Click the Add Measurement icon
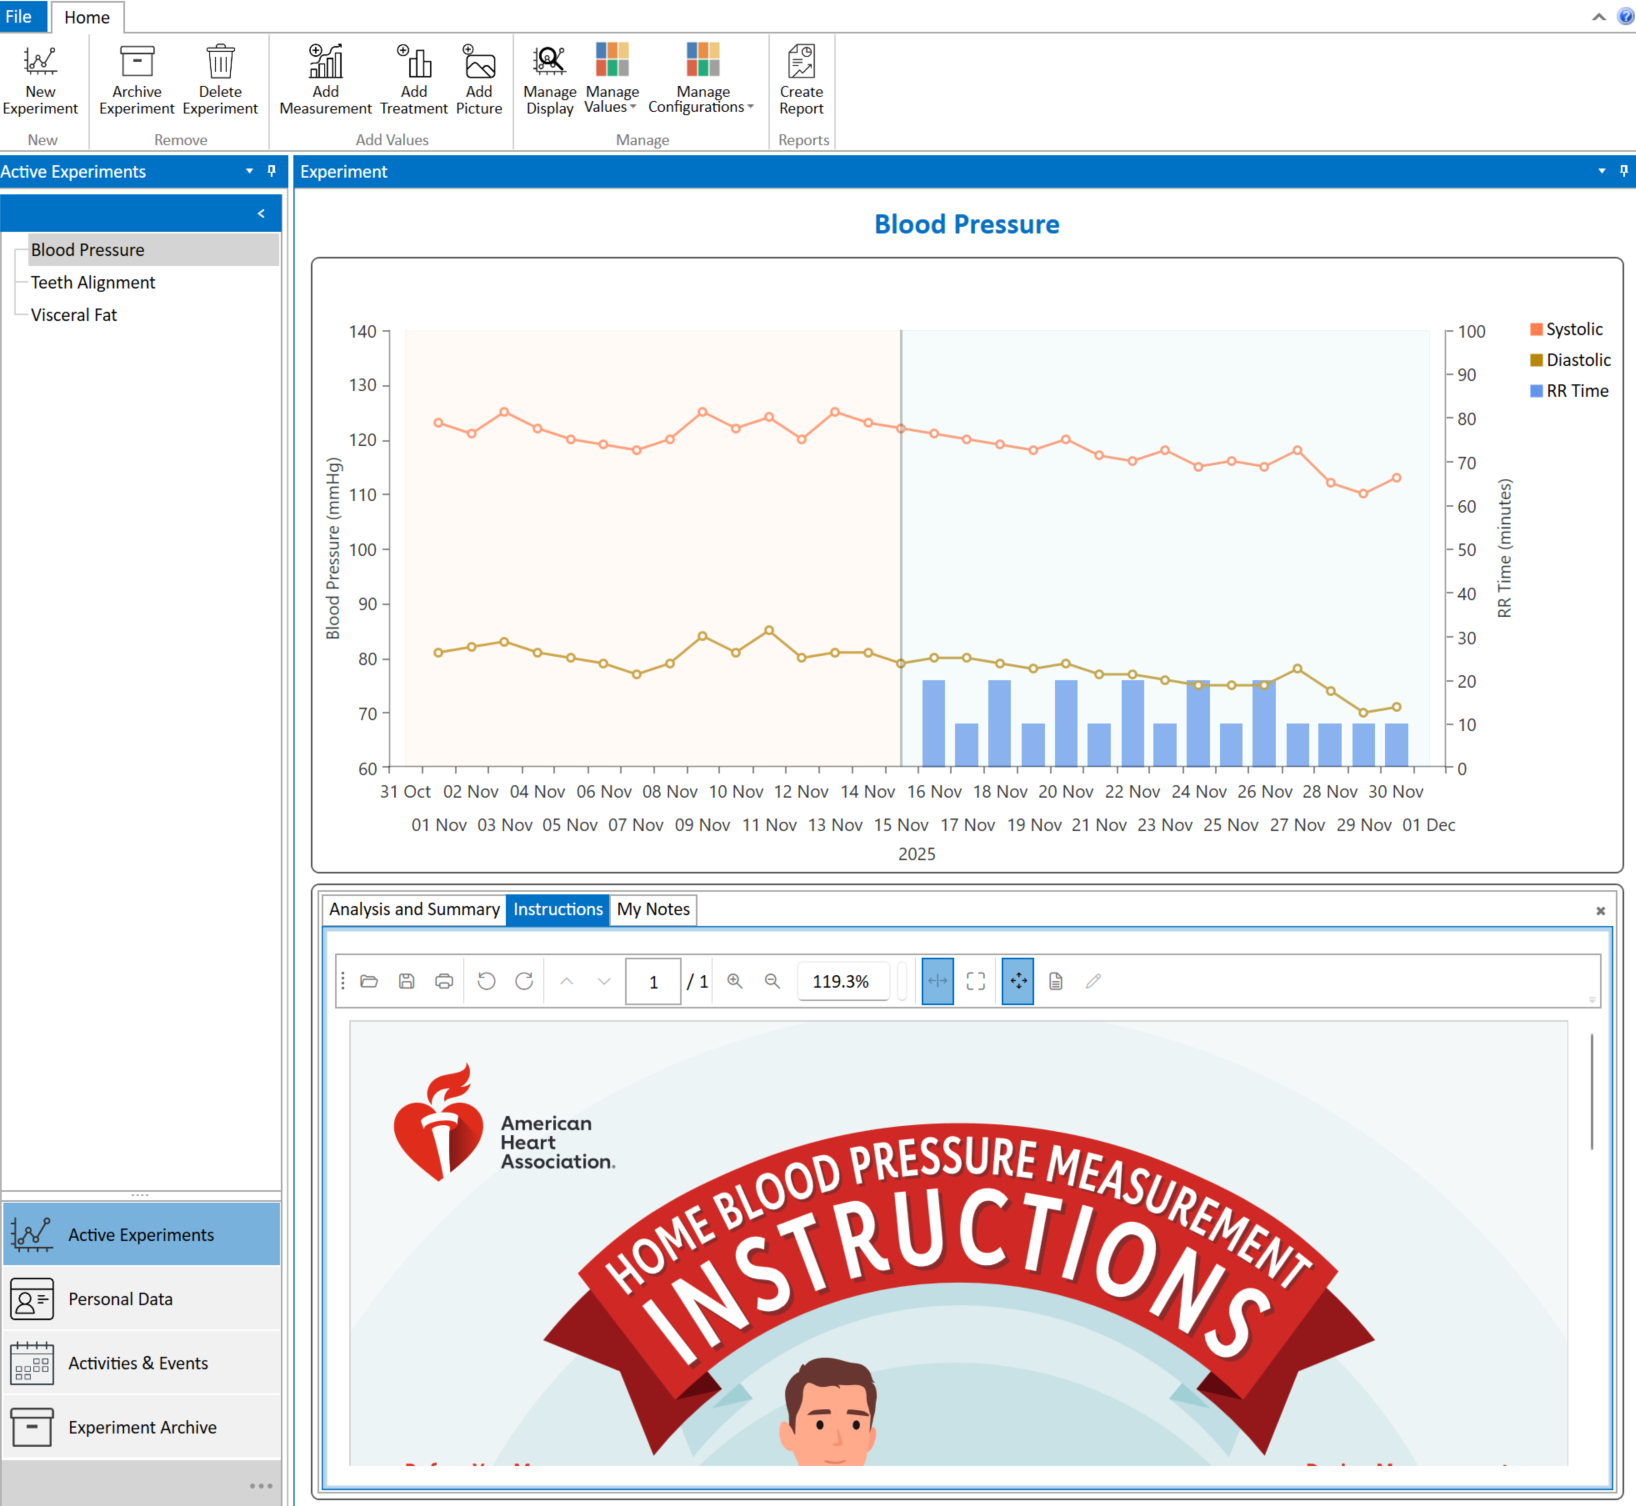The height and width of the screenshot is (1506, 1636). [325, 62]
